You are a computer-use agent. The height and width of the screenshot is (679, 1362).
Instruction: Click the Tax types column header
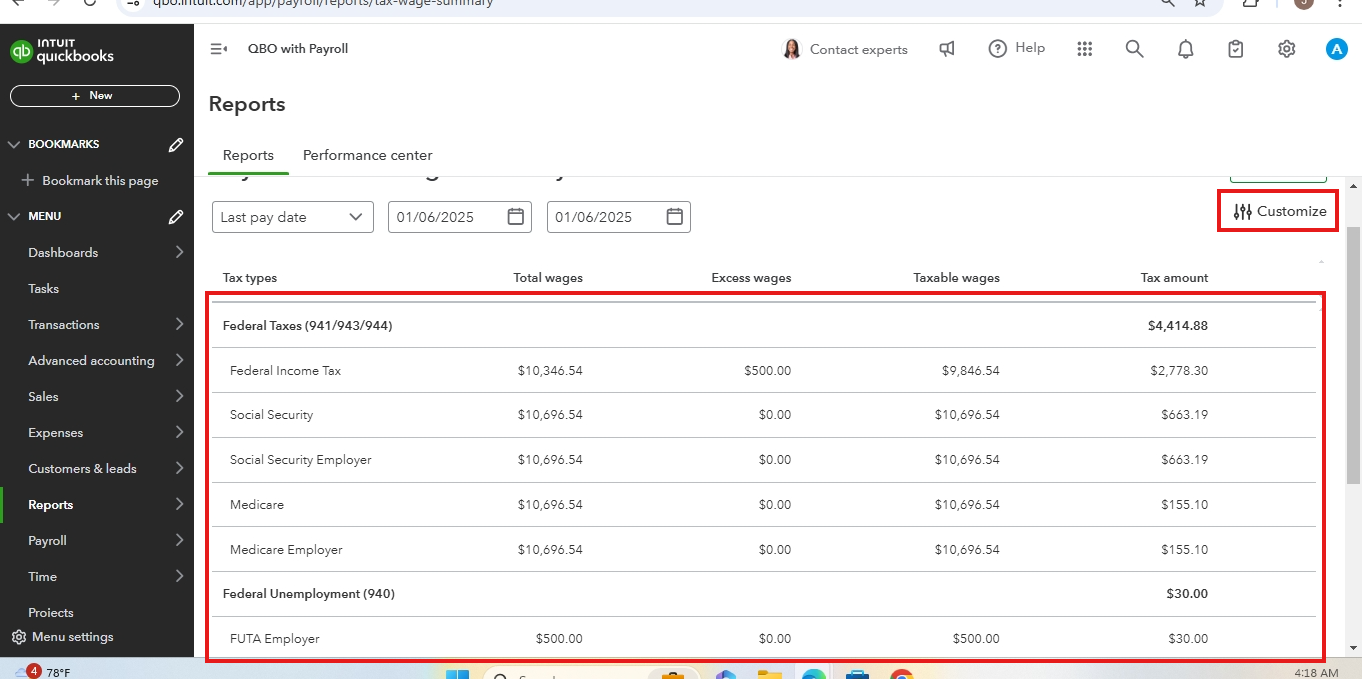pyautogui.click(x=250, y=278)
